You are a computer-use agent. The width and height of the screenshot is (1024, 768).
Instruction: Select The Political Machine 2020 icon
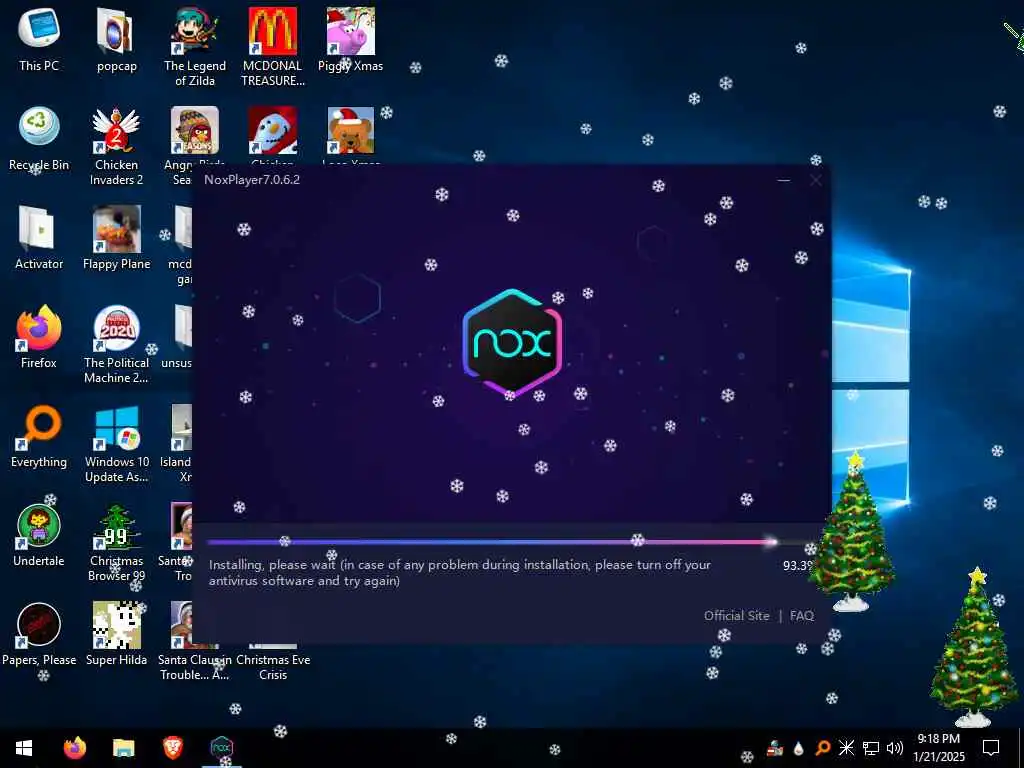coord(116,344)
